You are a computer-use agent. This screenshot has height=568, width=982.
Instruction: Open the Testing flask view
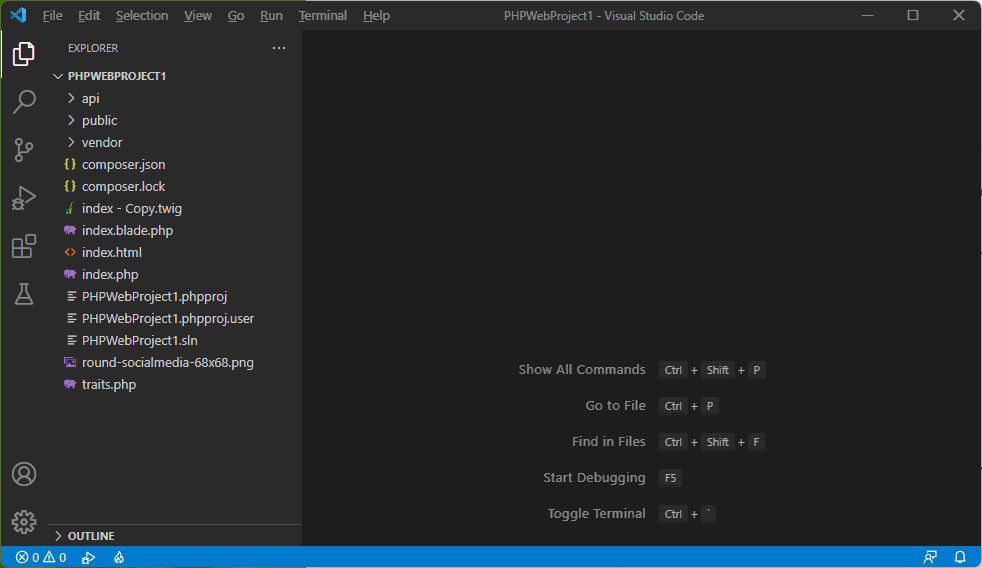(24, 294)
